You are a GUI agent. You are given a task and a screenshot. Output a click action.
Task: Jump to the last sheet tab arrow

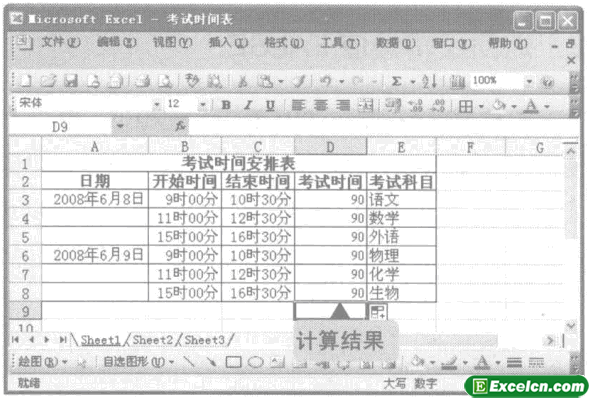point(63,340)
